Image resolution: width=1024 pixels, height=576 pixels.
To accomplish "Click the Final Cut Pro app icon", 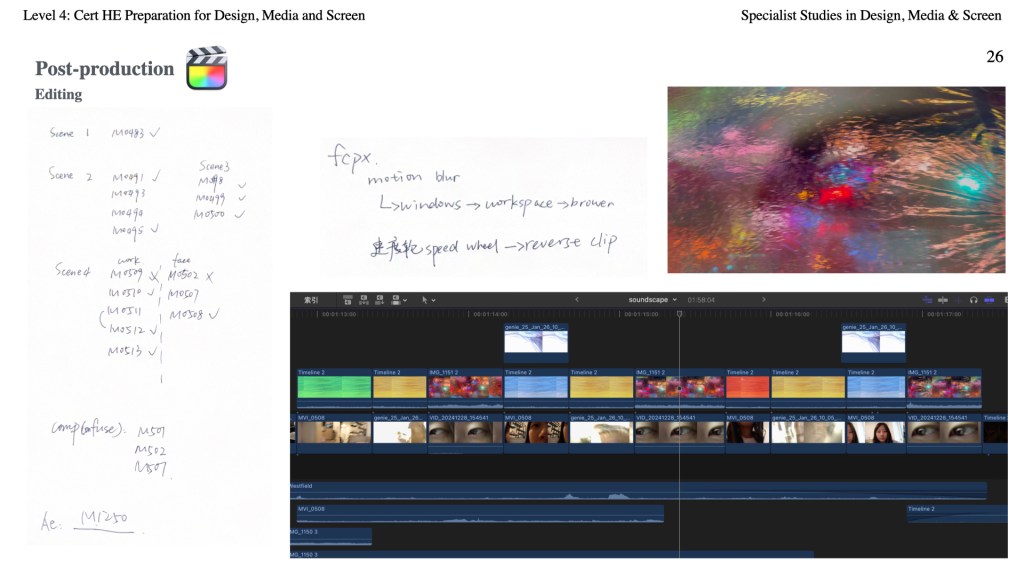I will click(206, 68).
